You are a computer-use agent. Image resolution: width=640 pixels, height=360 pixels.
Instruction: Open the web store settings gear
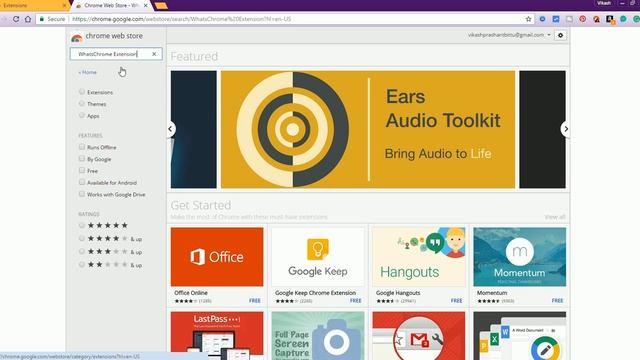pyautogui.click(x=560, y=36)
